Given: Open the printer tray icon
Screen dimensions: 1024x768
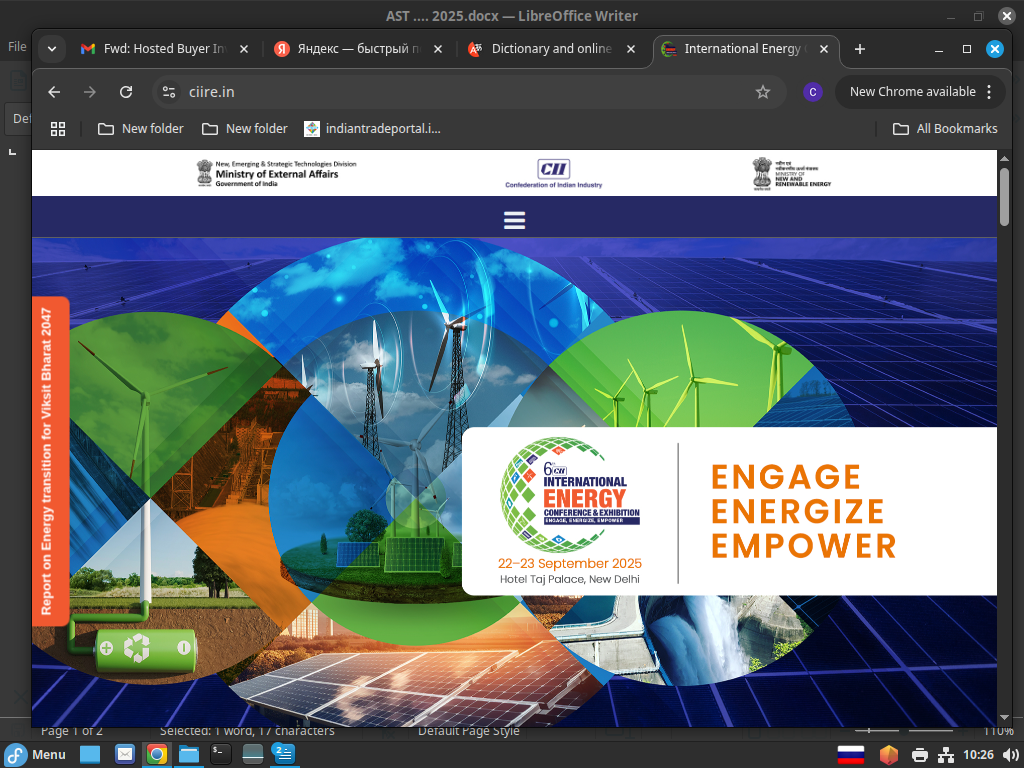Looking at the screenshot, I should click(x=920, y=756).
